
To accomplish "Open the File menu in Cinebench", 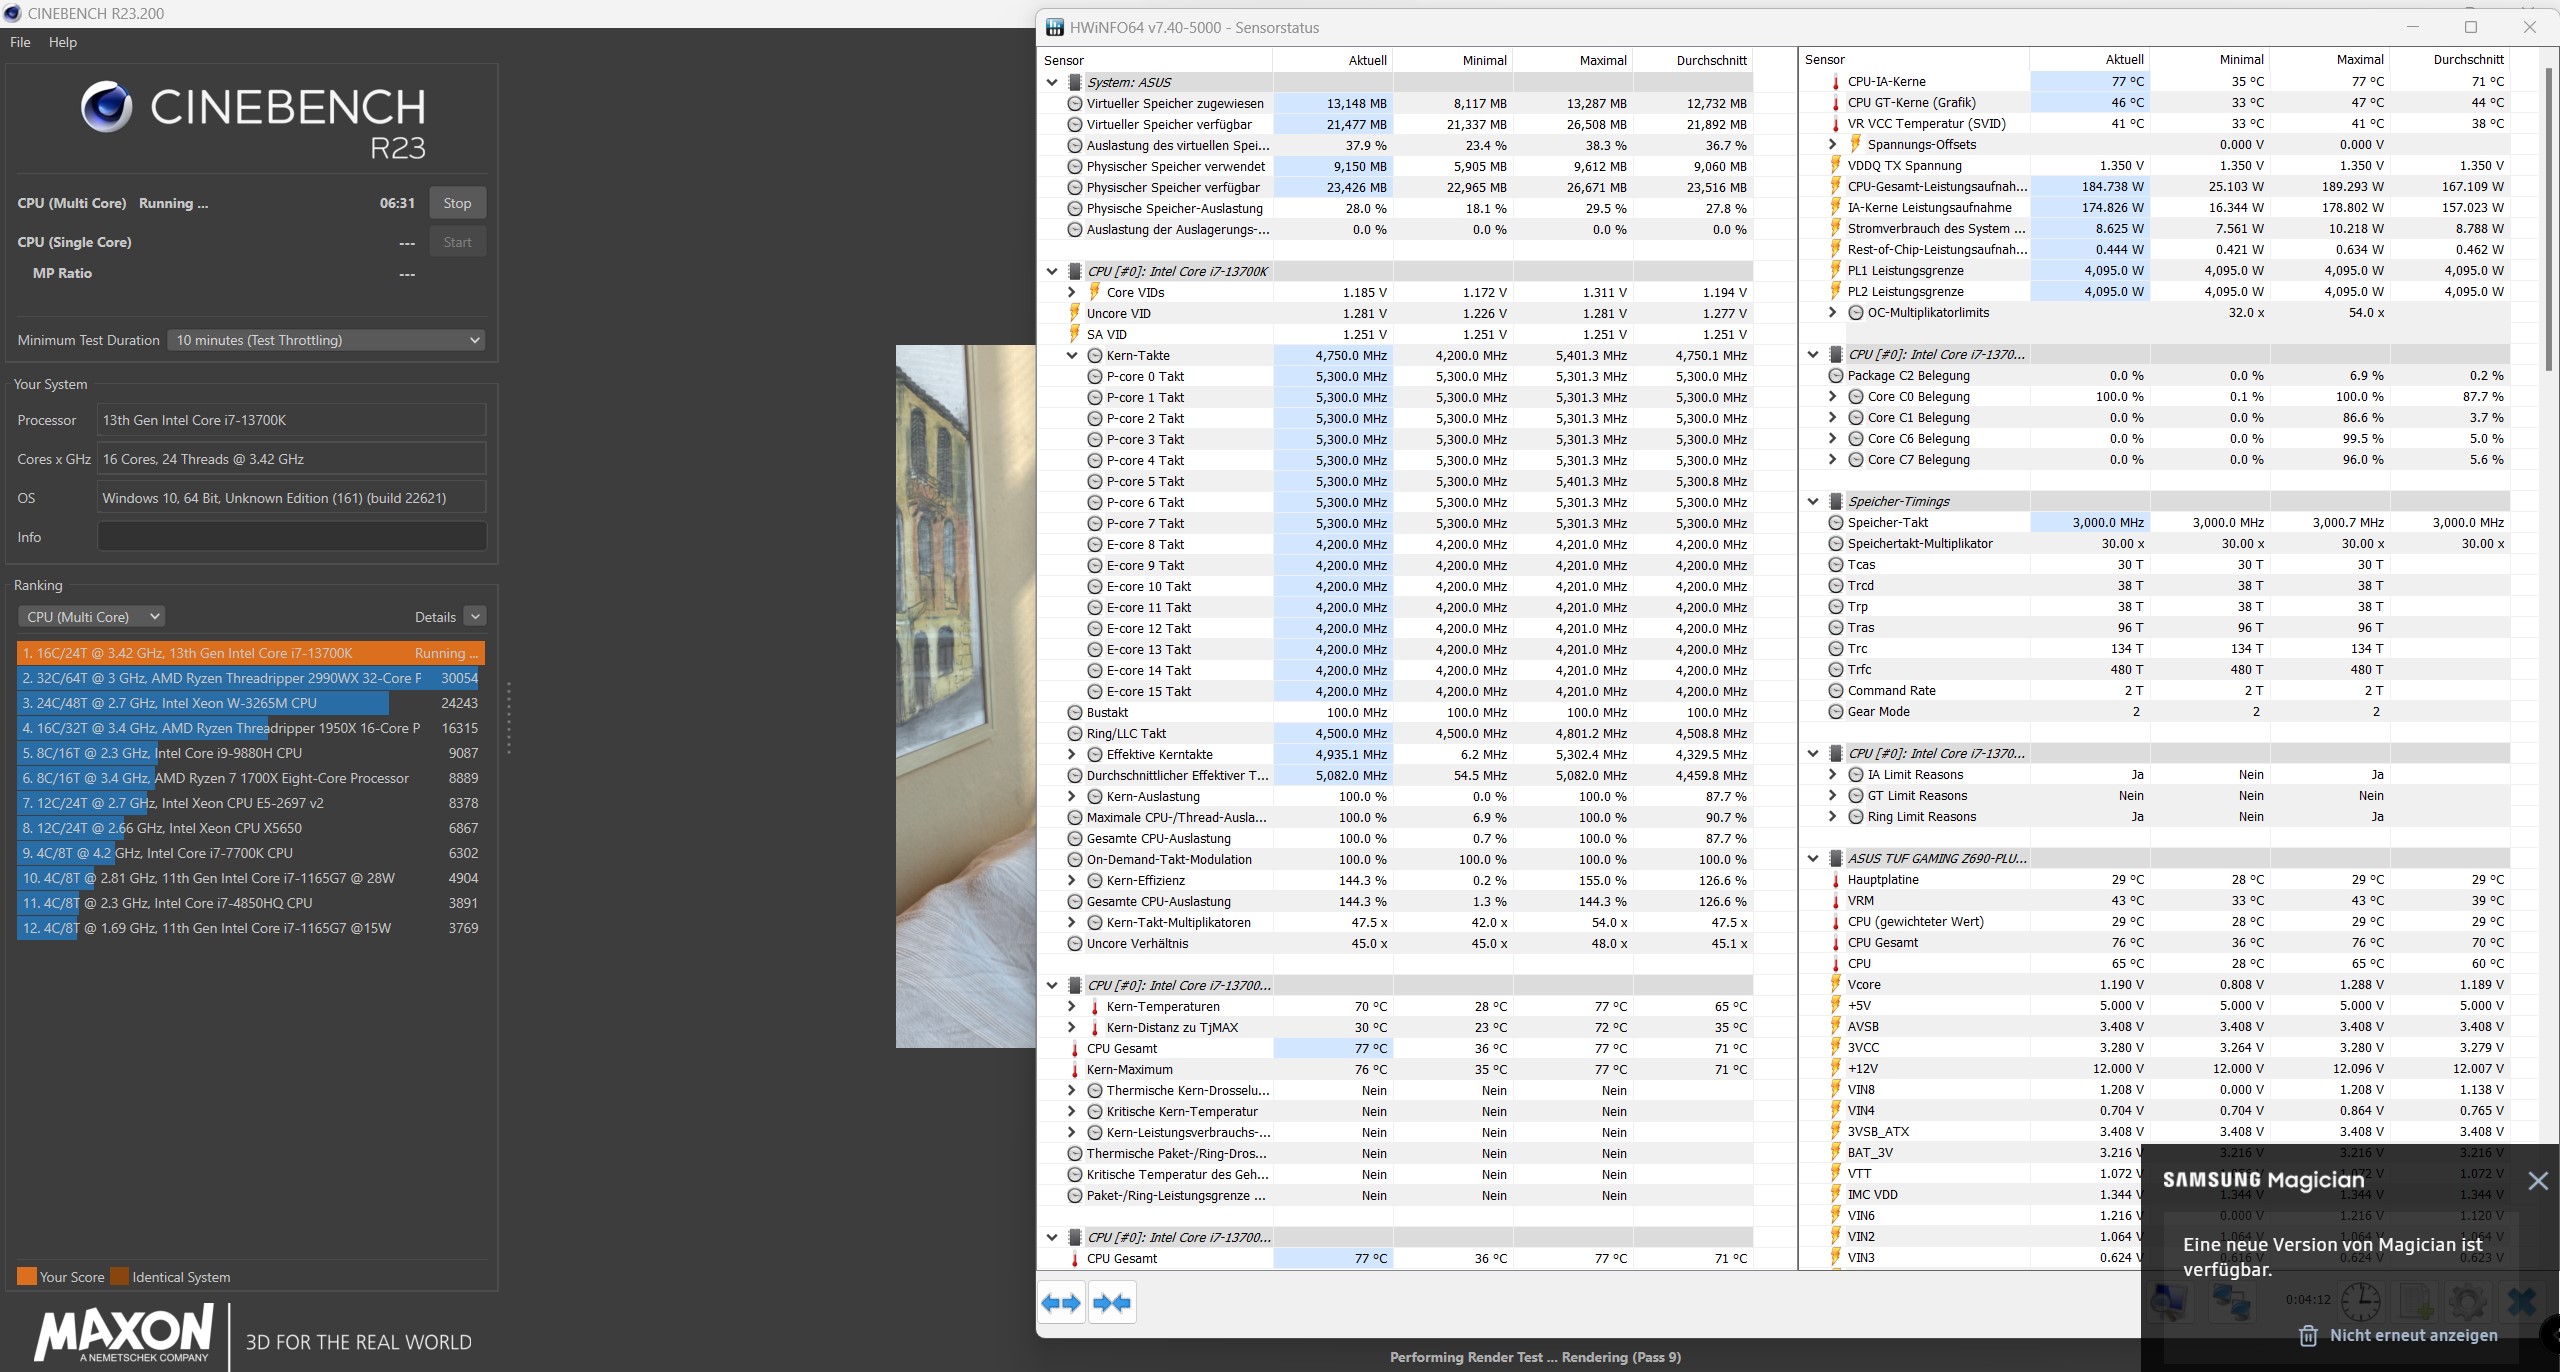I will [20, 42].
